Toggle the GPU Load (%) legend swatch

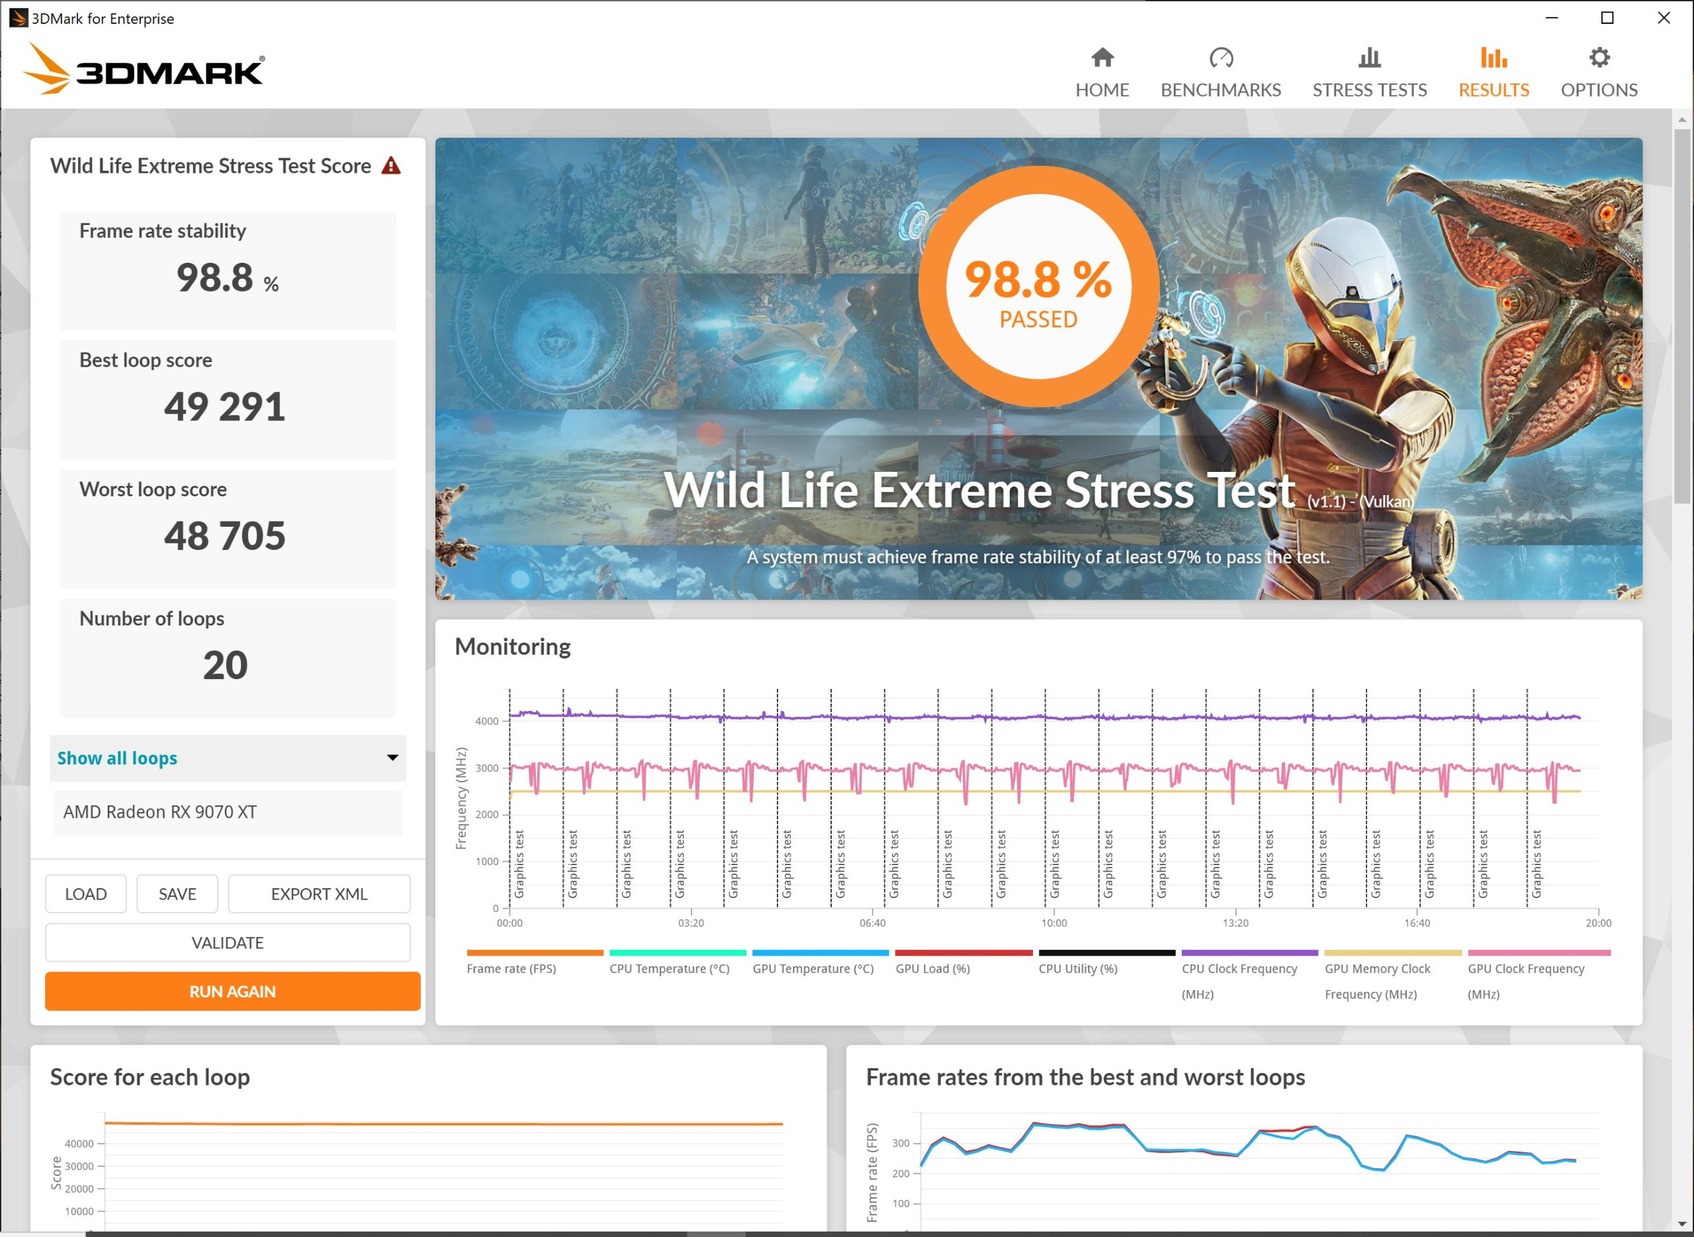pyautogui.click(x=964, y=953)
